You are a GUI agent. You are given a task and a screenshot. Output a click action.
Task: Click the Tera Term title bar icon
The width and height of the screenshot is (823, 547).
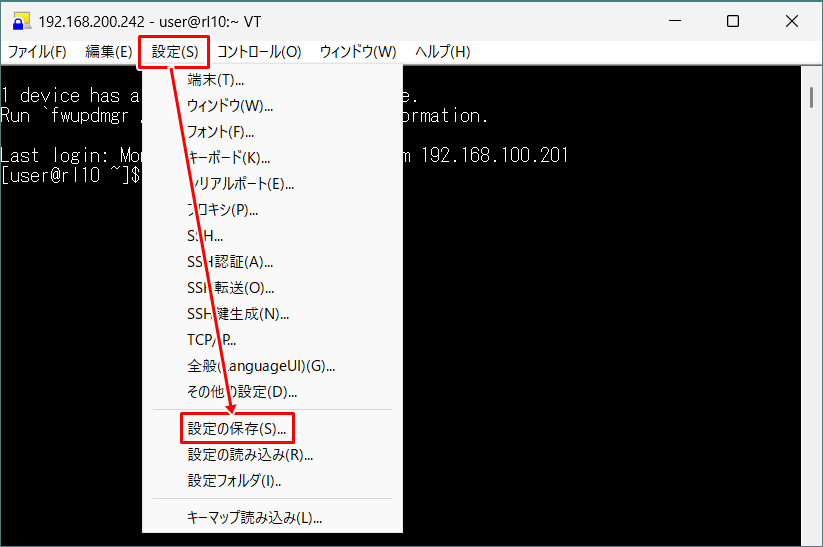[x=21, y=21]
